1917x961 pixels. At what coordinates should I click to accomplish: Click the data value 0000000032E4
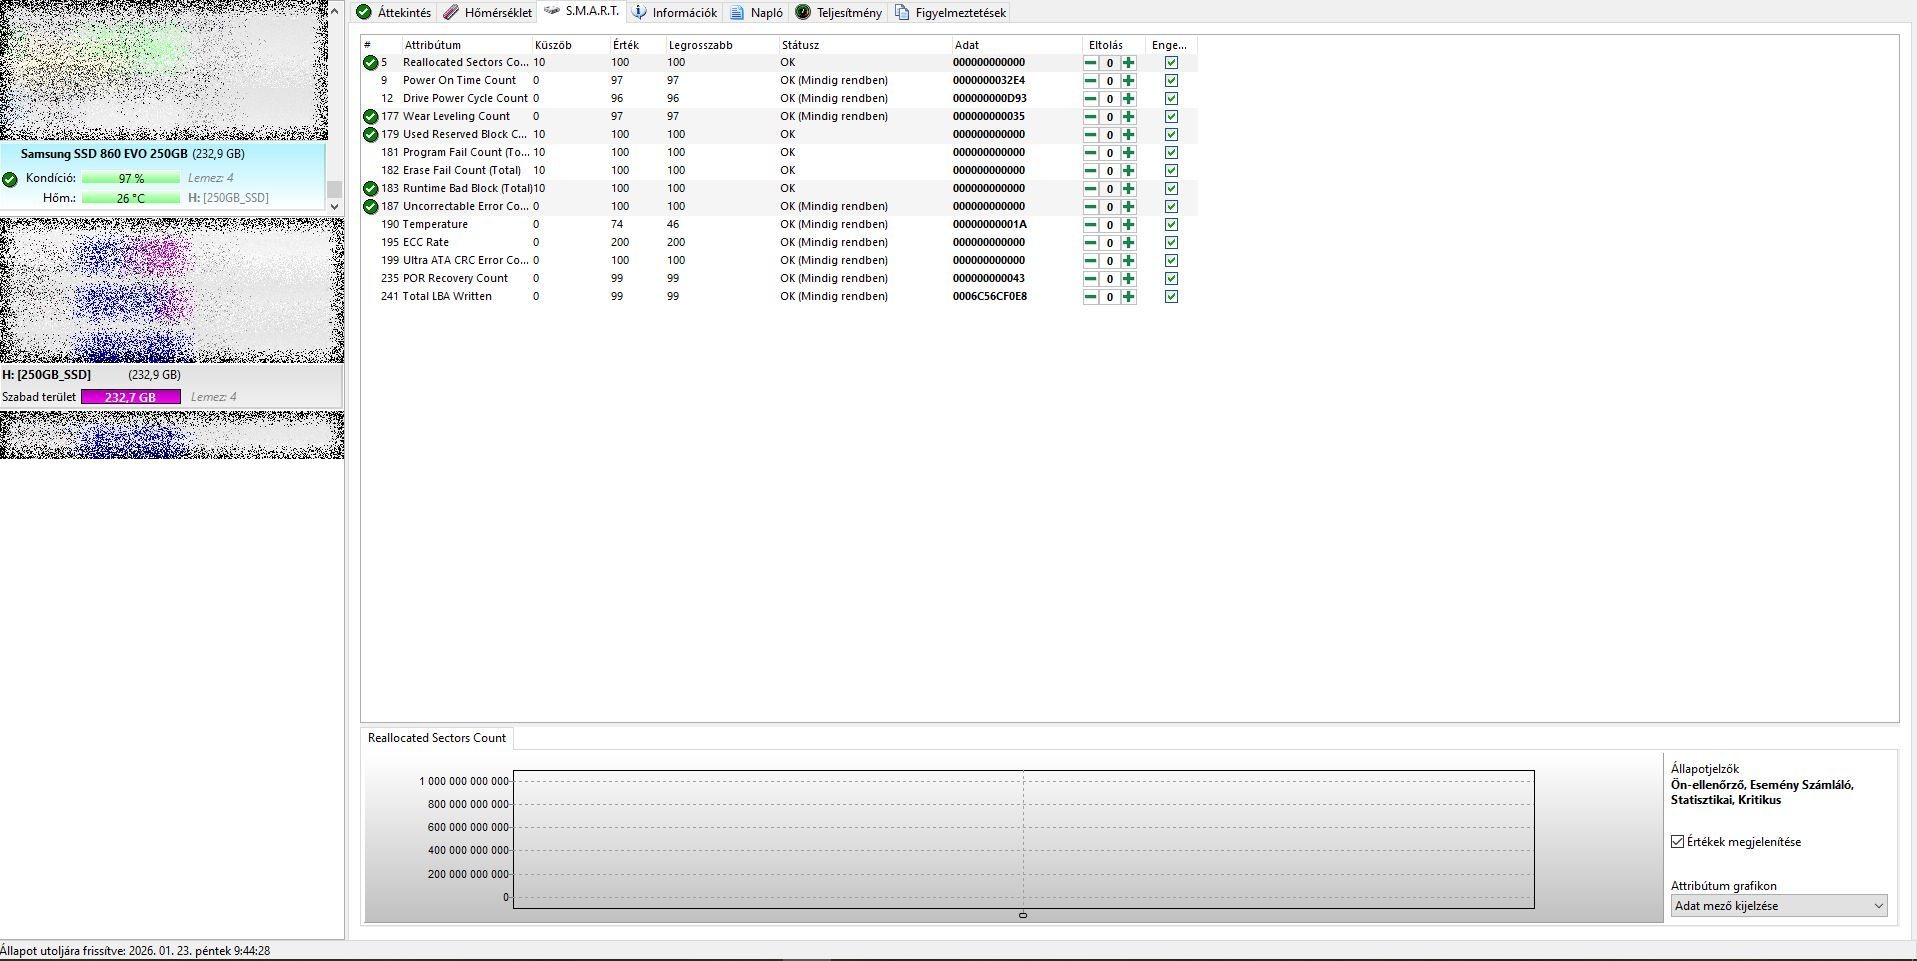pos(989,81)
